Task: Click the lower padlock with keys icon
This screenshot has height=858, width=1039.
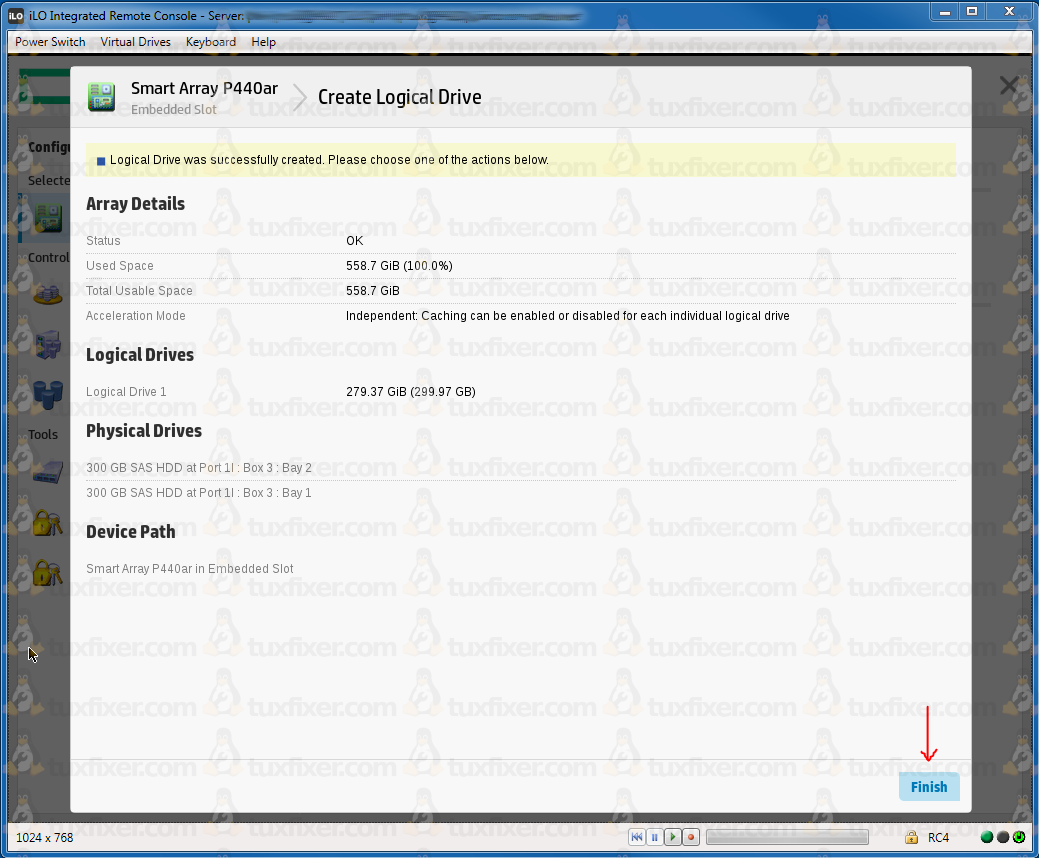Action: (x=47, y=573)
